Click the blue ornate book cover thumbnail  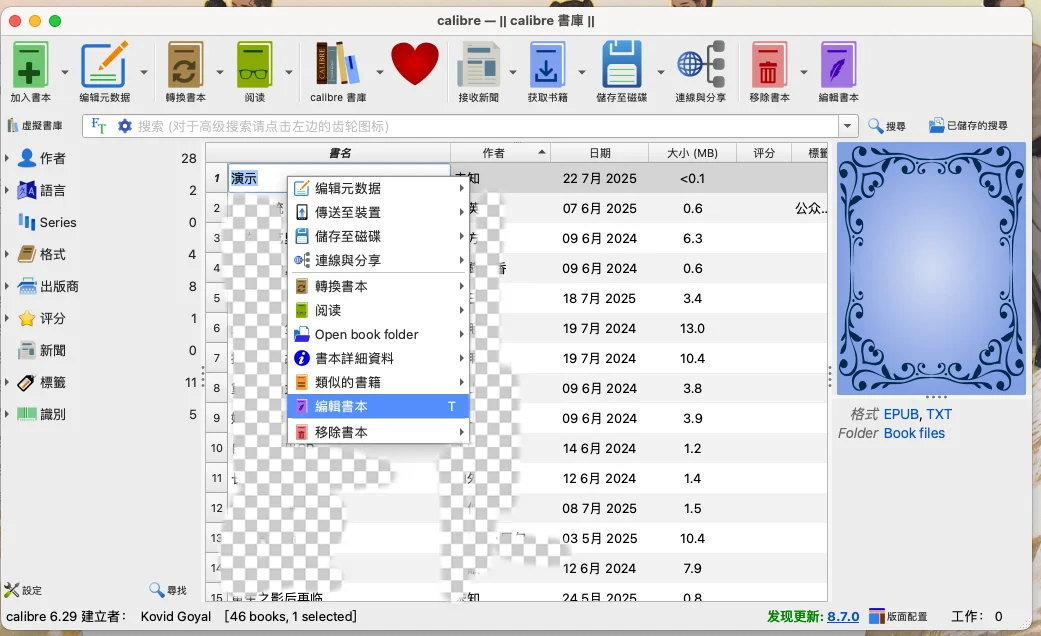click(931, 268)
